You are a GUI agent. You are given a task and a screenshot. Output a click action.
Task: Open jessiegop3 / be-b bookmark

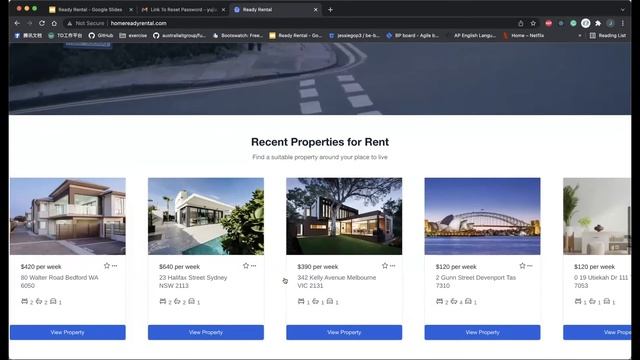[354, 36]
